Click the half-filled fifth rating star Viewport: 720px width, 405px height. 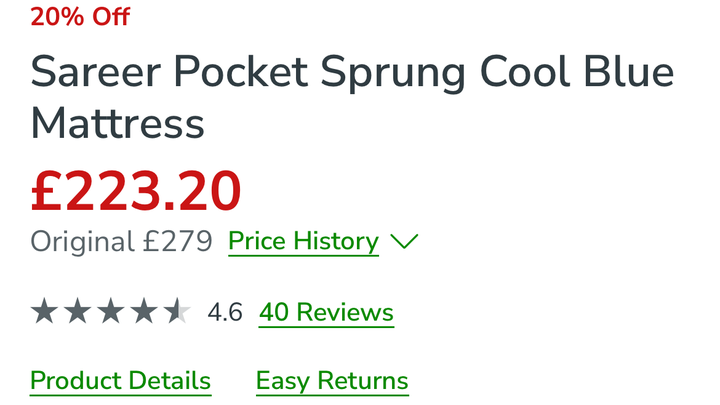point(177,312)
